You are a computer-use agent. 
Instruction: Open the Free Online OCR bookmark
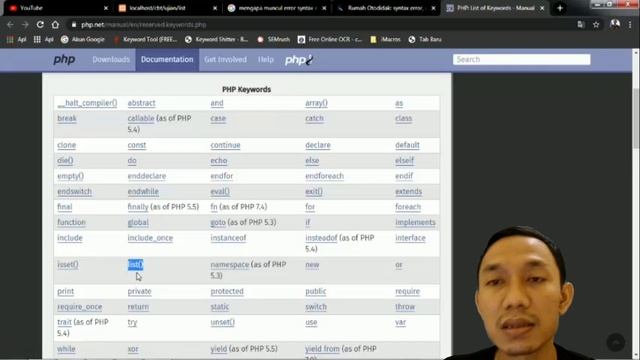(330, 40)
